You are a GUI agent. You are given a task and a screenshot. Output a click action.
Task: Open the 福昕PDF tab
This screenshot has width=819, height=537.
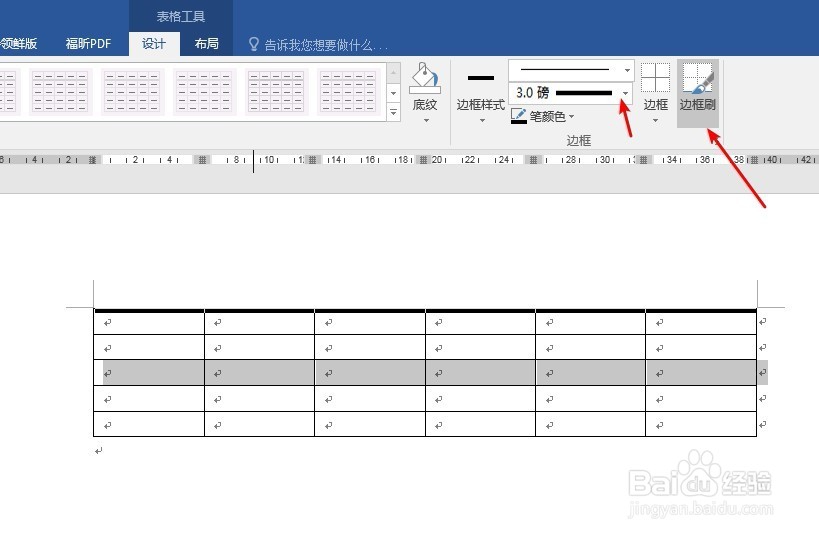pyautogui.click(x=88, y=44)
